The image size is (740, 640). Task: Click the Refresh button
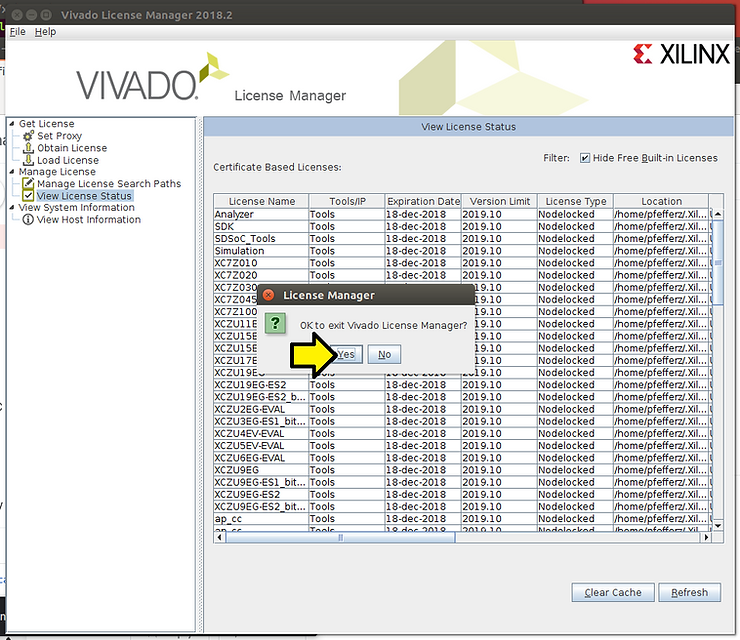point(690,592)
